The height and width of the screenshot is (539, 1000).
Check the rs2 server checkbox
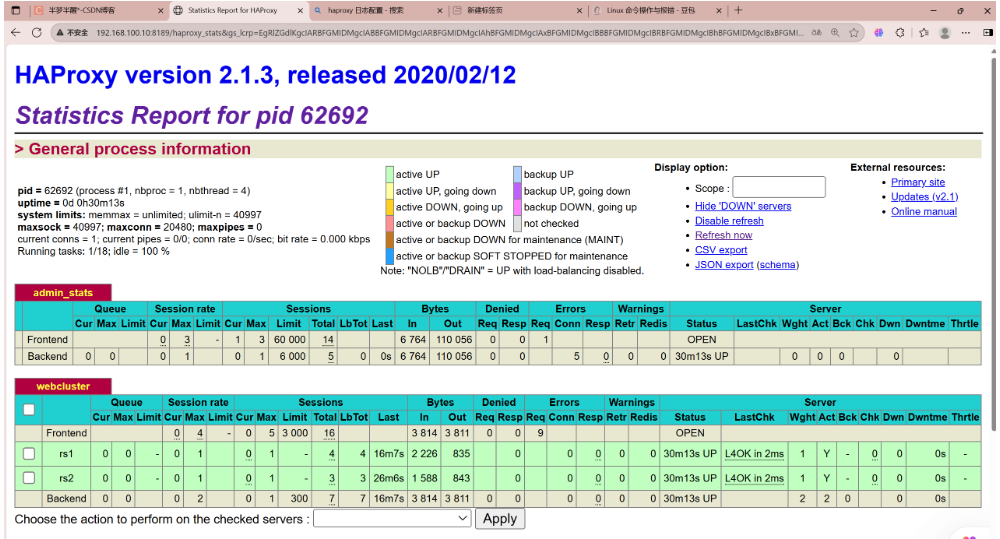(x=29, y=477)
